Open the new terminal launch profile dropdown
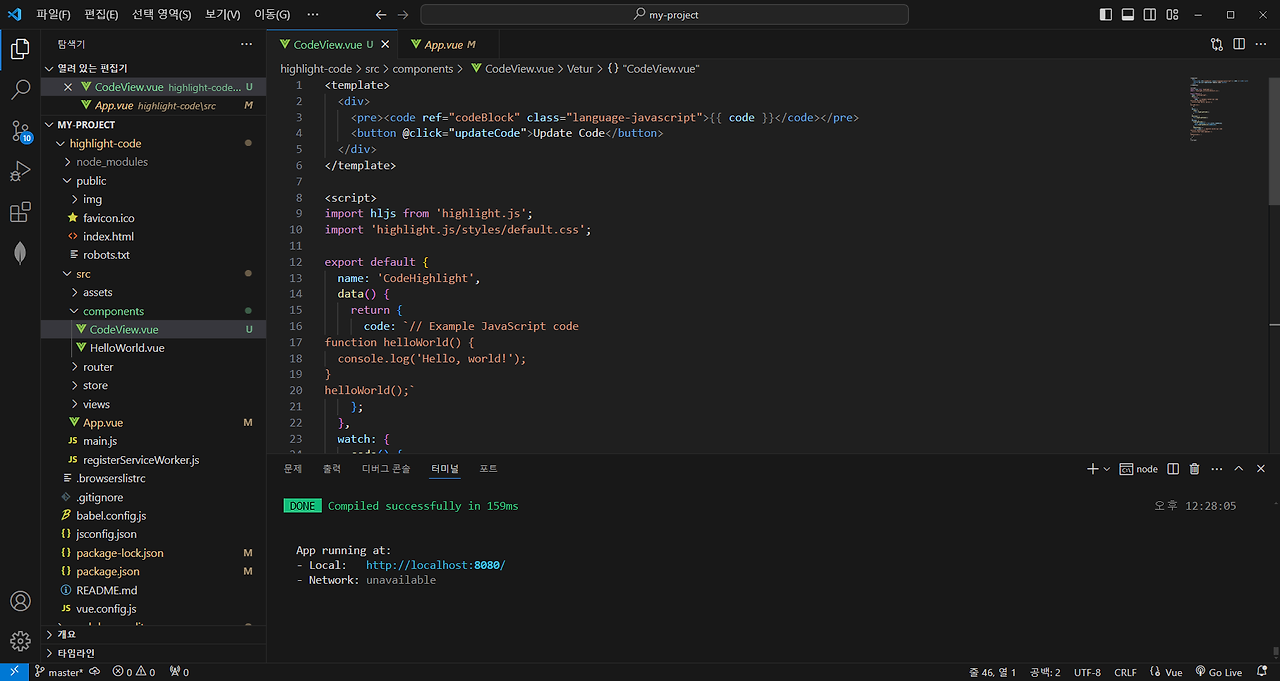 [x=1106, y=468]
